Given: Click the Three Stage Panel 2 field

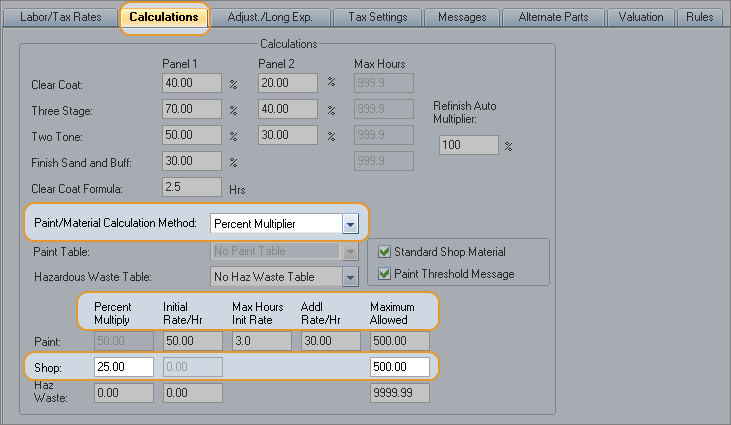Looking at the screenshot, I should 288,109.
